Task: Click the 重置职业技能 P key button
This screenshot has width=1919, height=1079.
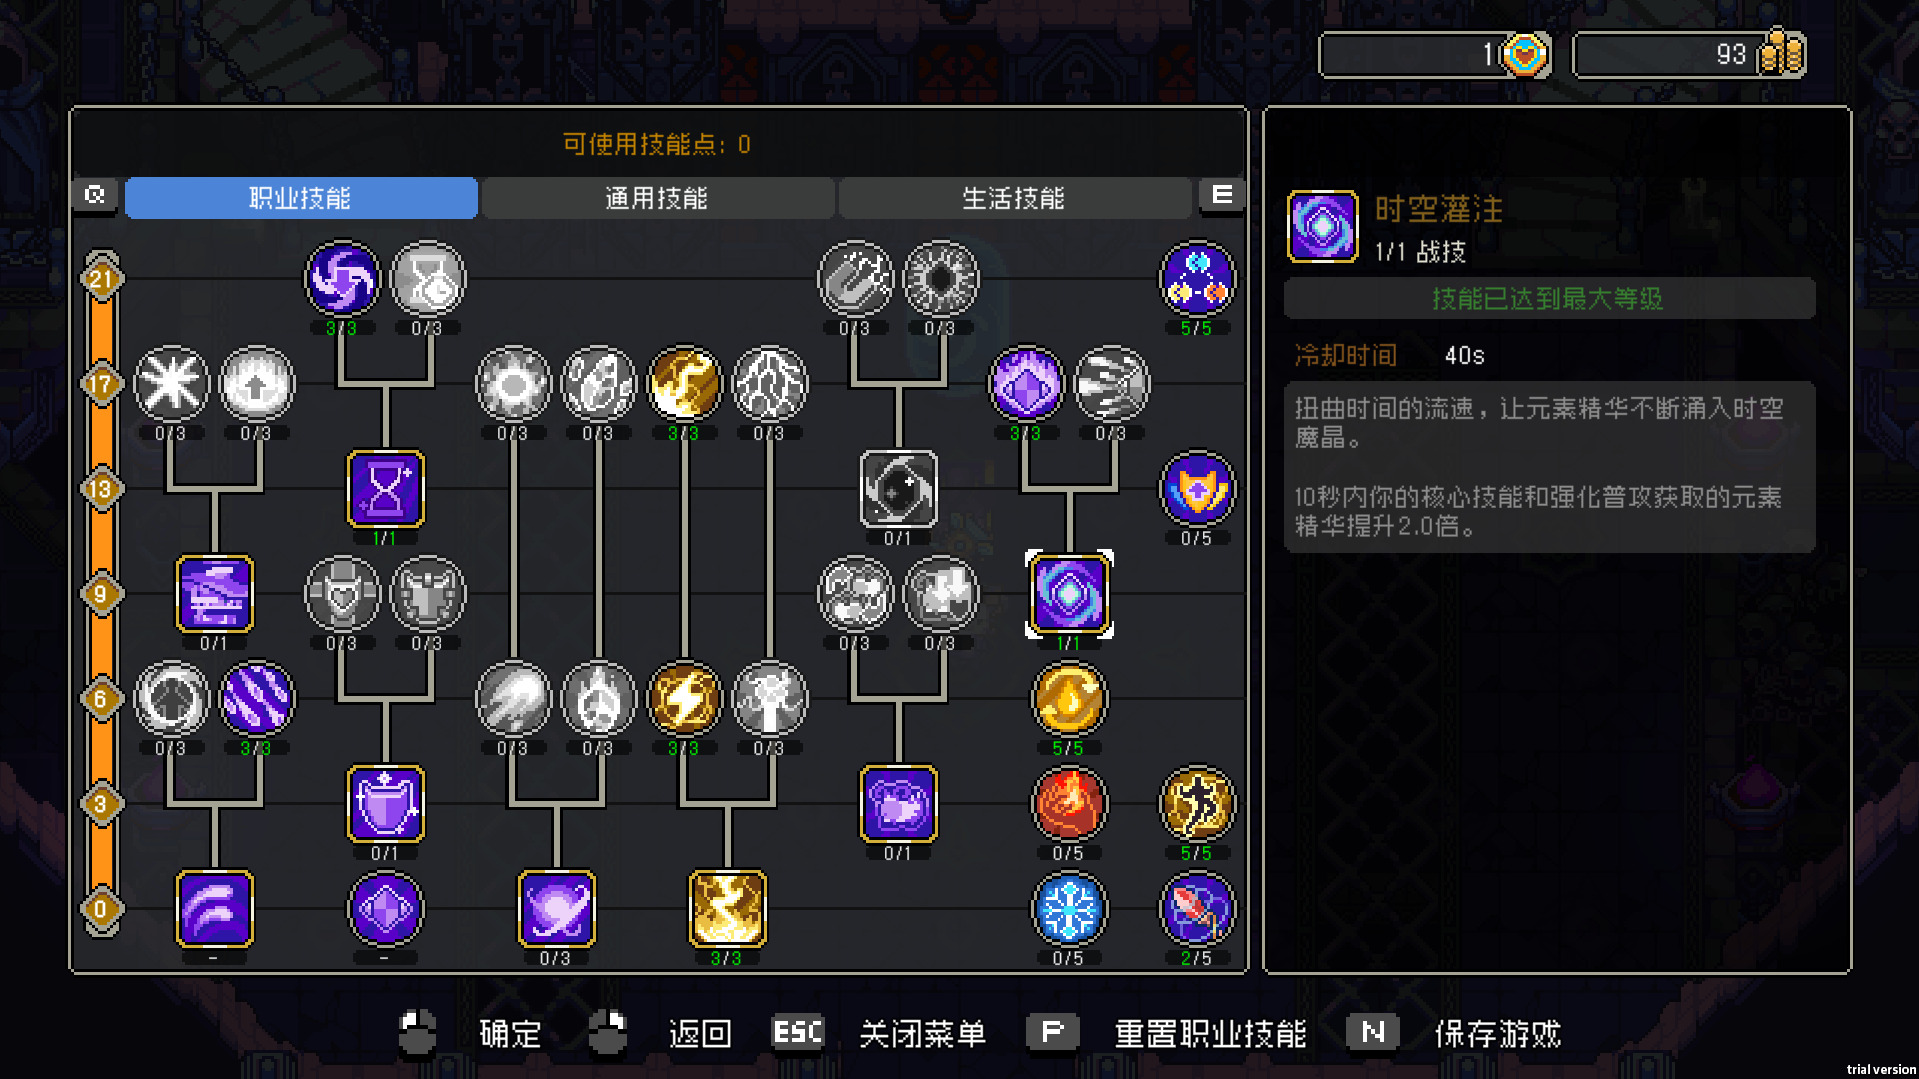Action: coord(1052,1032)
